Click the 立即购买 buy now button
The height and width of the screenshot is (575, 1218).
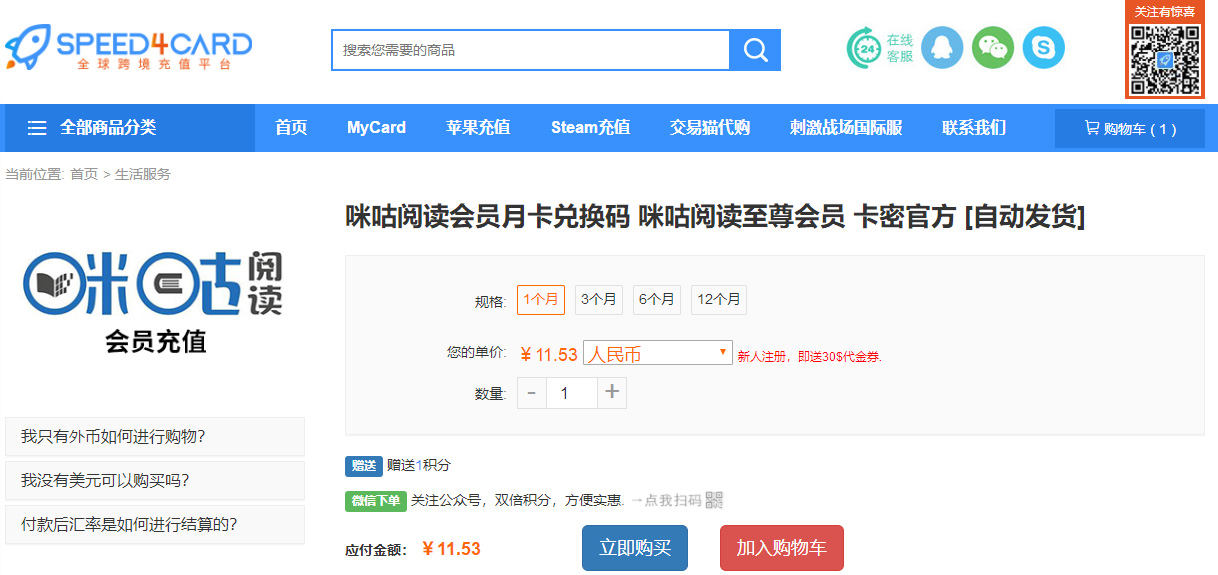click(635, 548)
